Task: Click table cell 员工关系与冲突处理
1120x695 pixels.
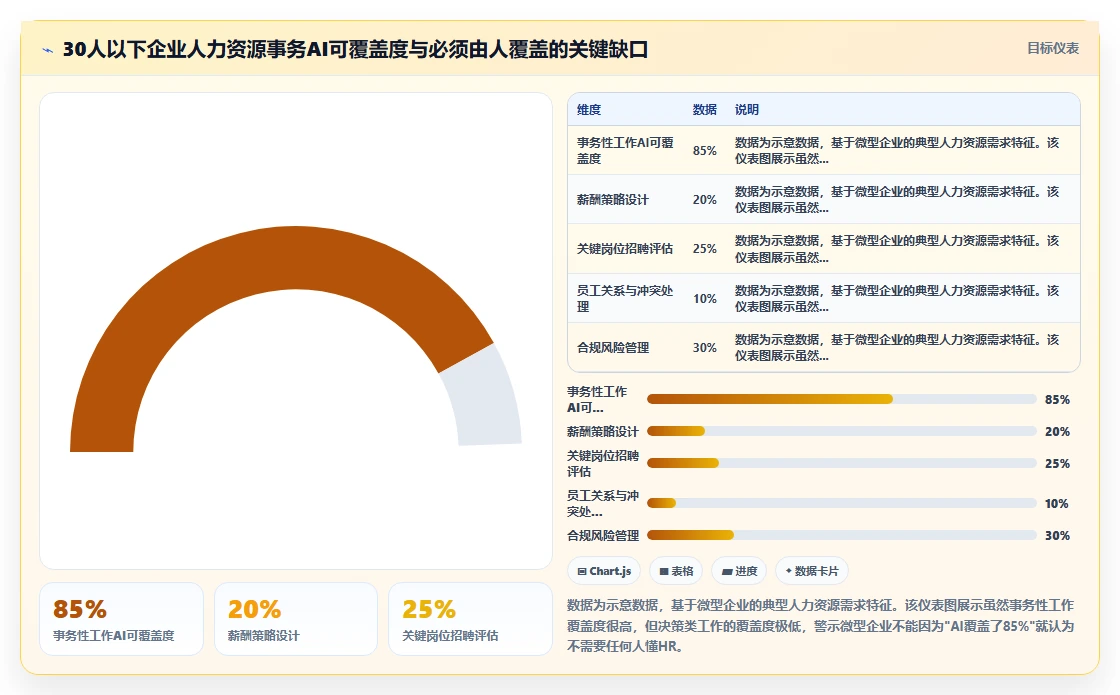Action: click(x=626, y=299)
